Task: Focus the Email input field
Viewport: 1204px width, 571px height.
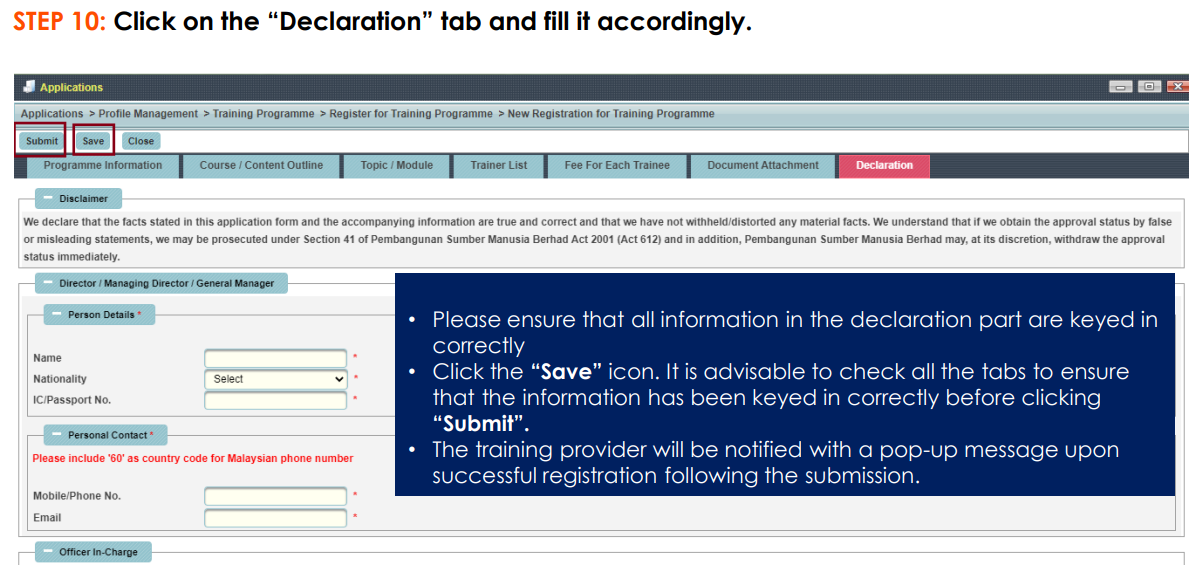Action: [x=276, y=518]
